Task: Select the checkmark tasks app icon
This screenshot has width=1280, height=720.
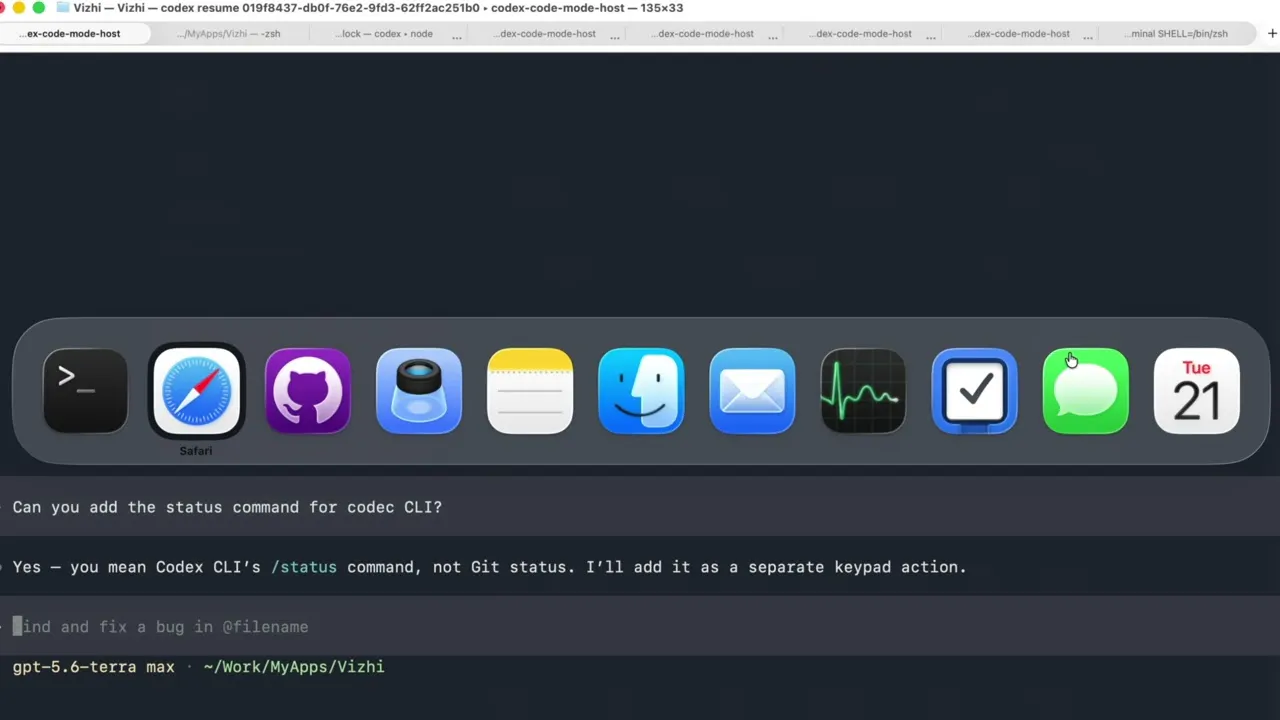Action: click(974, 391)
